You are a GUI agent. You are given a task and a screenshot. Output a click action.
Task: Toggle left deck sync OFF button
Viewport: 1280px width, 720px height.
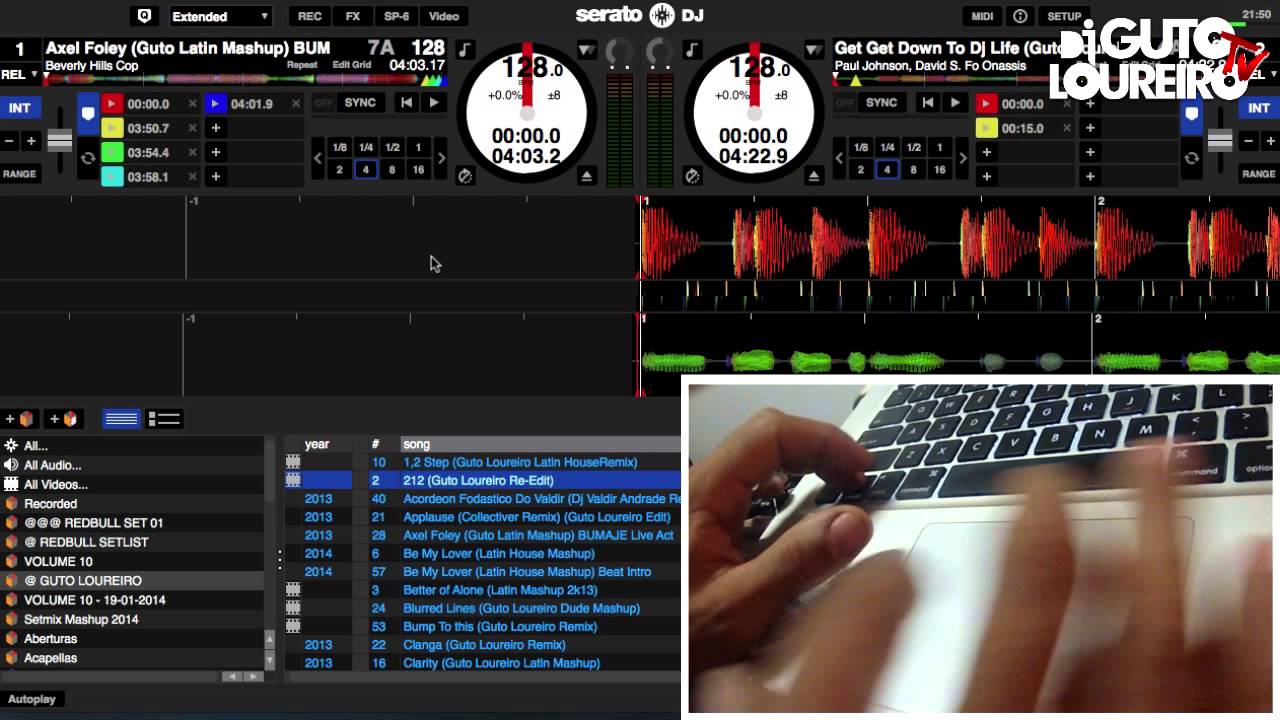pos(323,103)
